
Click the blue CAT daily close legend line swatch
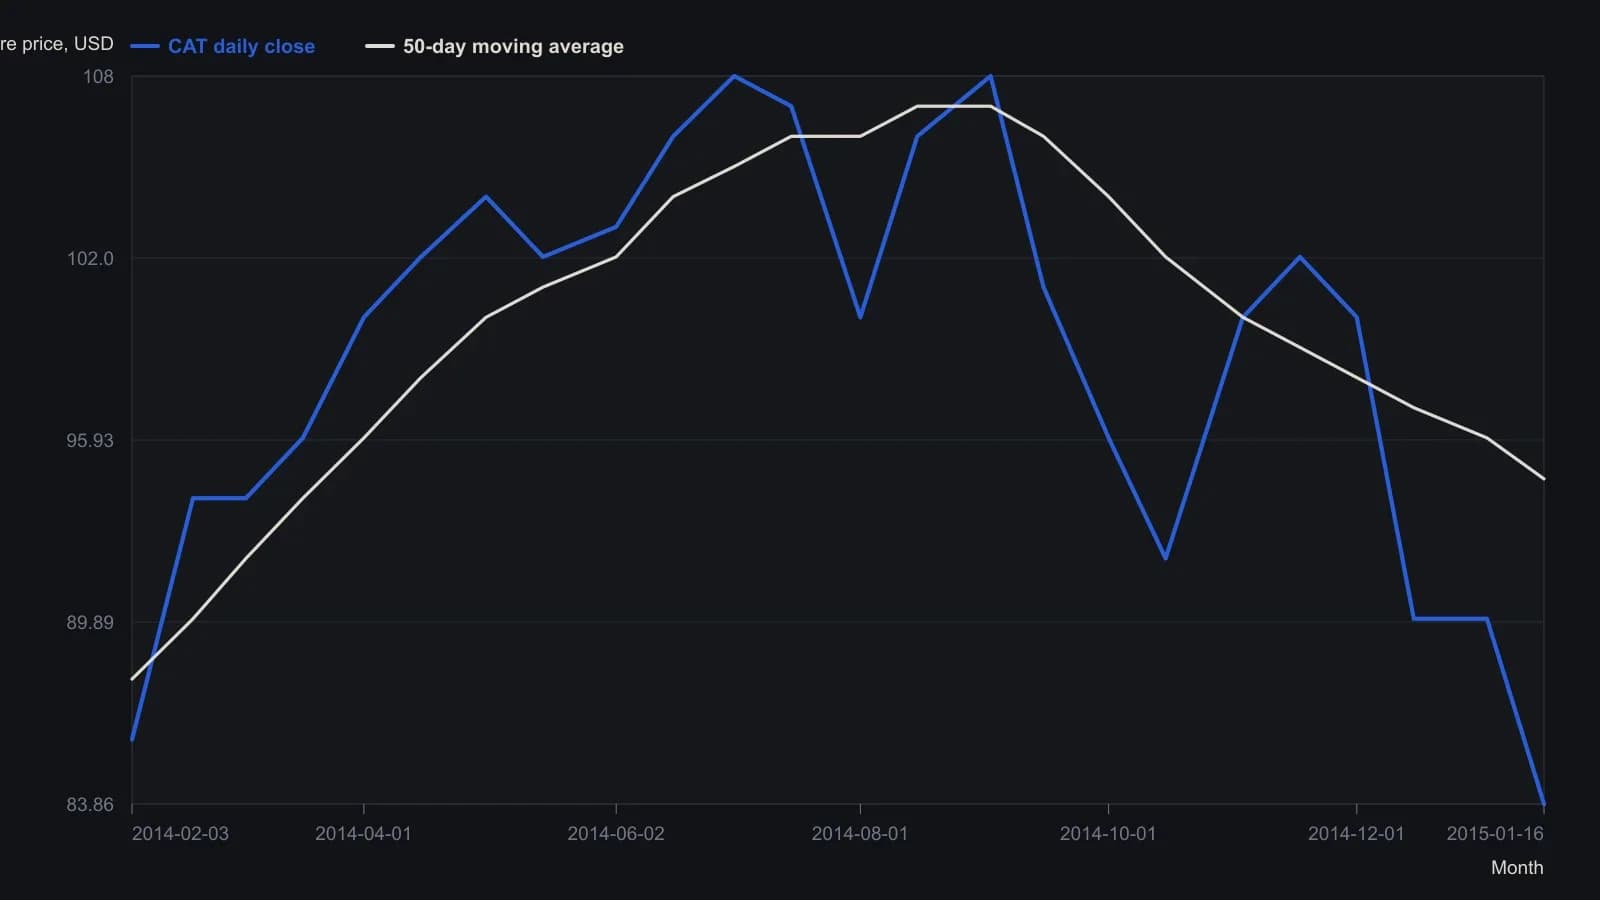(x=145, y=46)
